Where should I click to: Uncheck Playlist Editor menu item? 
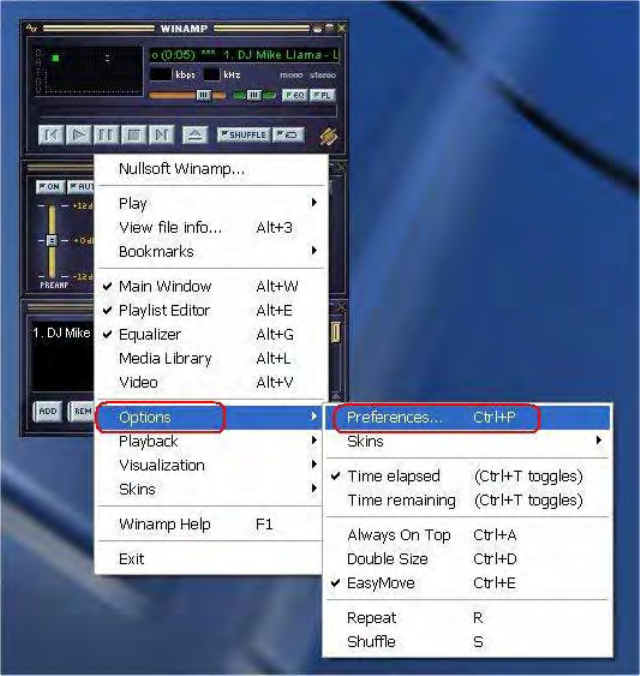[211, 310]
